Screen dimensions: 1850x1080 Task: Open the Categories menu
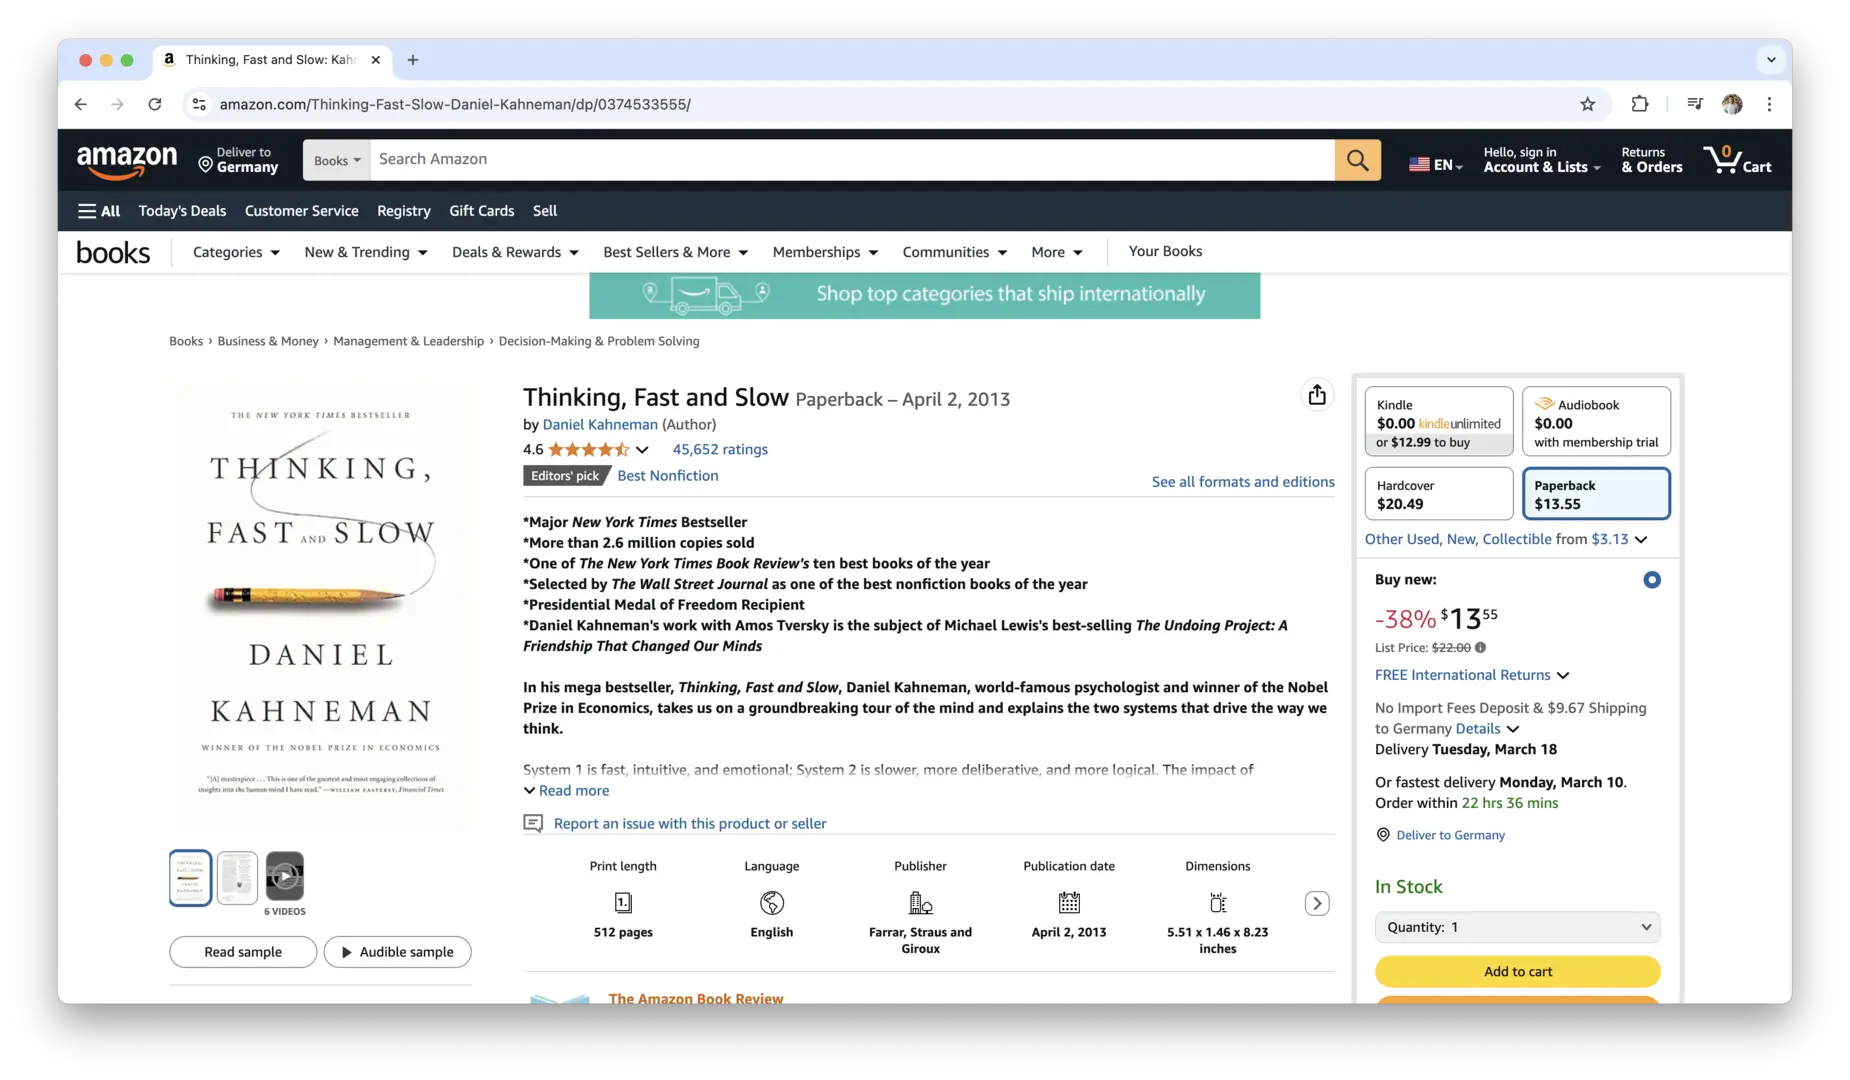coord(236,252)
